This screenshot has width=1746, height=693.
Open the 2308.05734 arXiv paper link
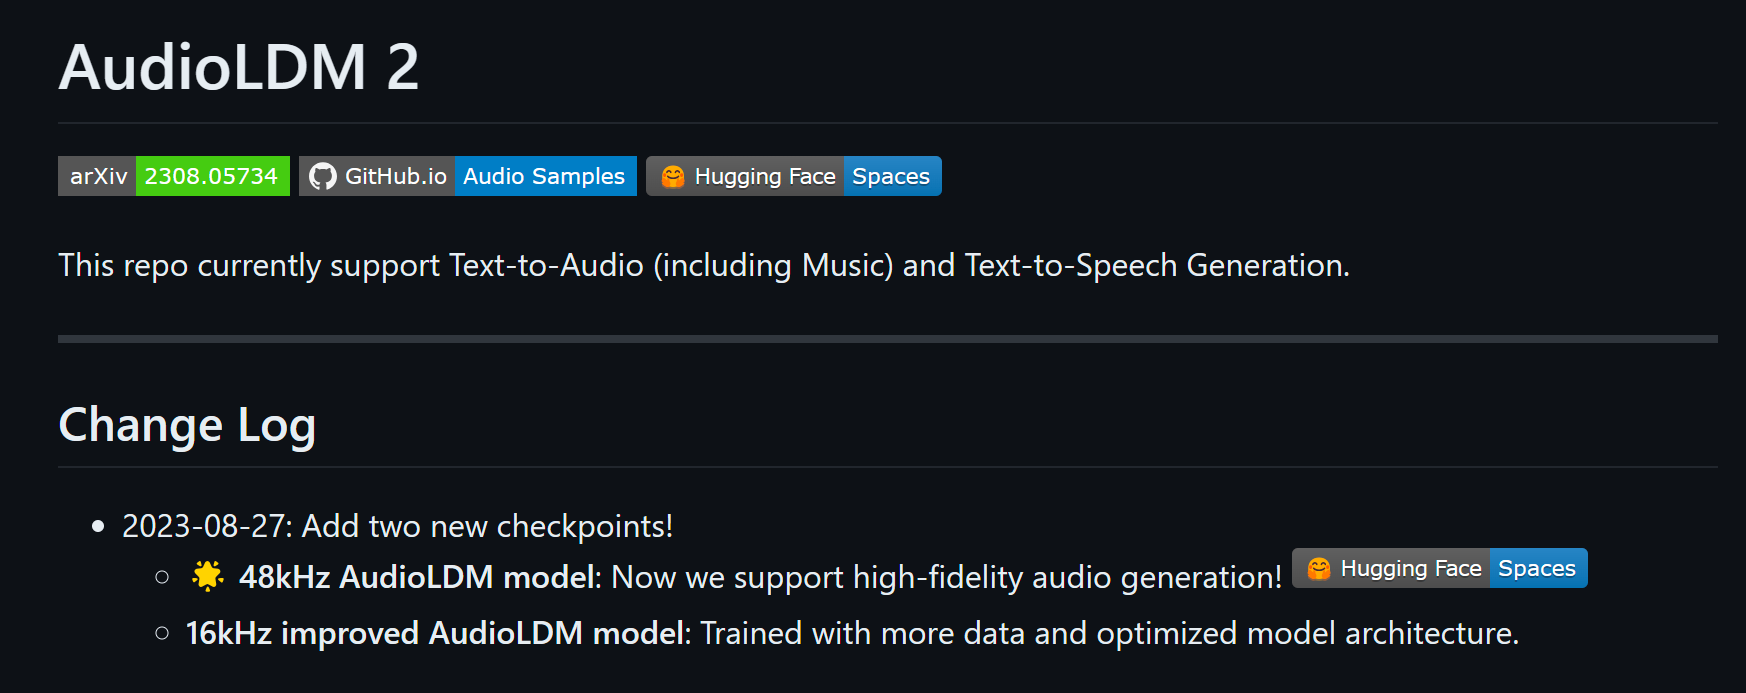(x=212, y=176)
